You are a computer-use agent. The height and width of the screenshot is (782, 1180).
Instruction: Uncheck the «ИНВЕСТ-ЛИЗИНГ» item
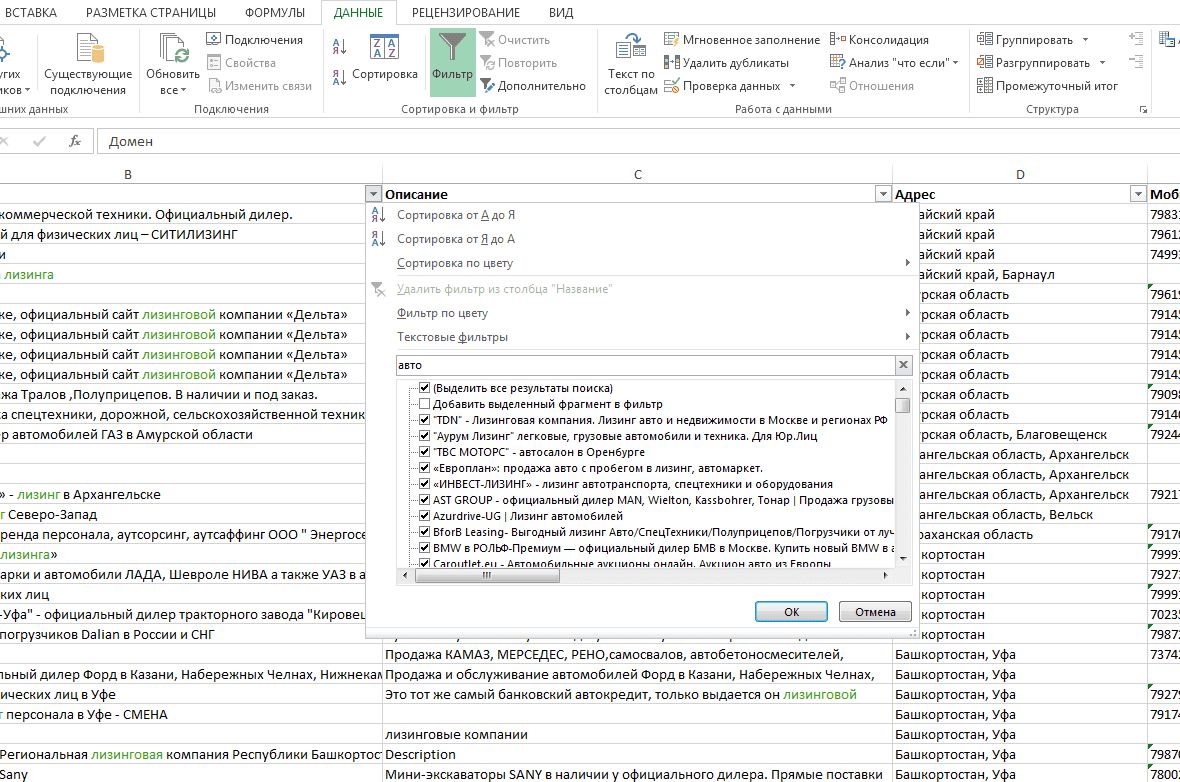[424, 484]
